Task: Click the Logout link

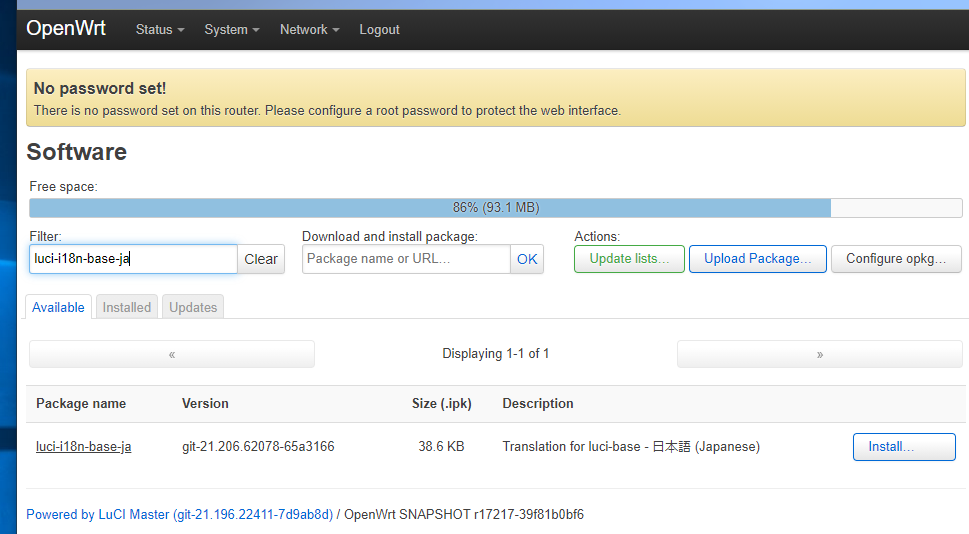Action: 379,30
